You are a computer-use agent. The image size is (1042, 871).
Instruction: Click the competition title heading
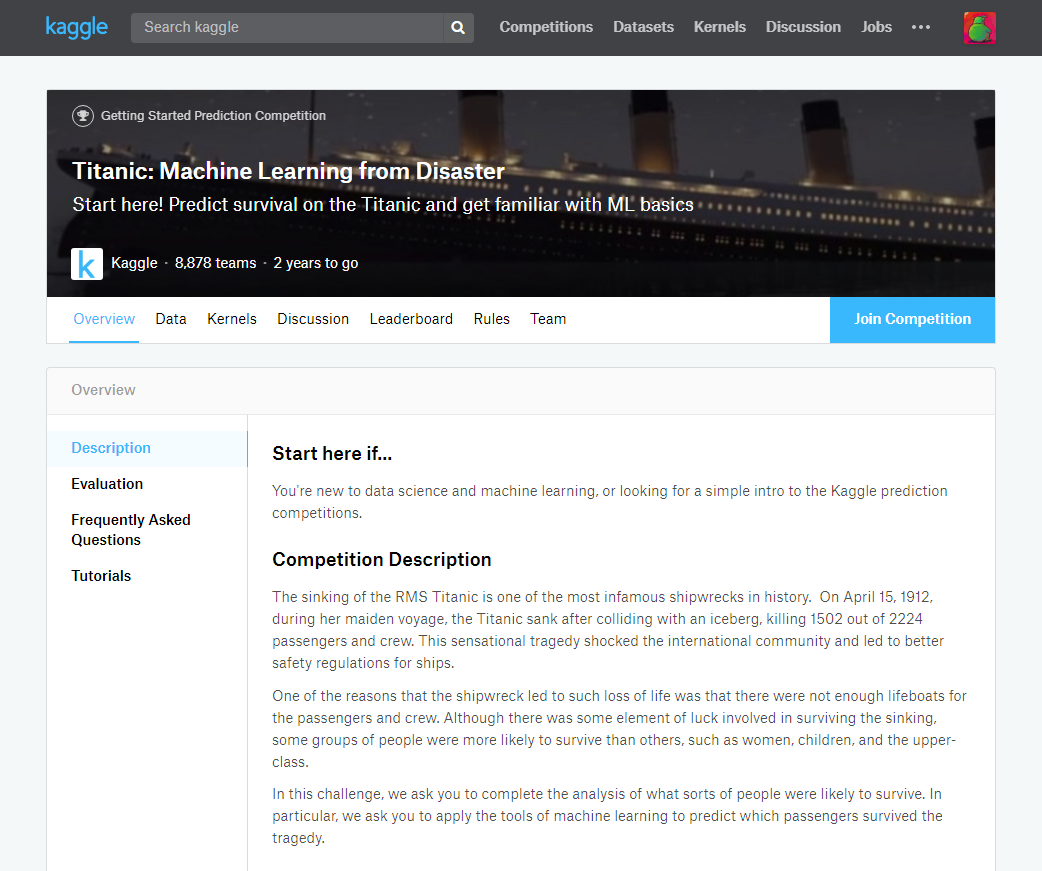[x=288, y=171]
